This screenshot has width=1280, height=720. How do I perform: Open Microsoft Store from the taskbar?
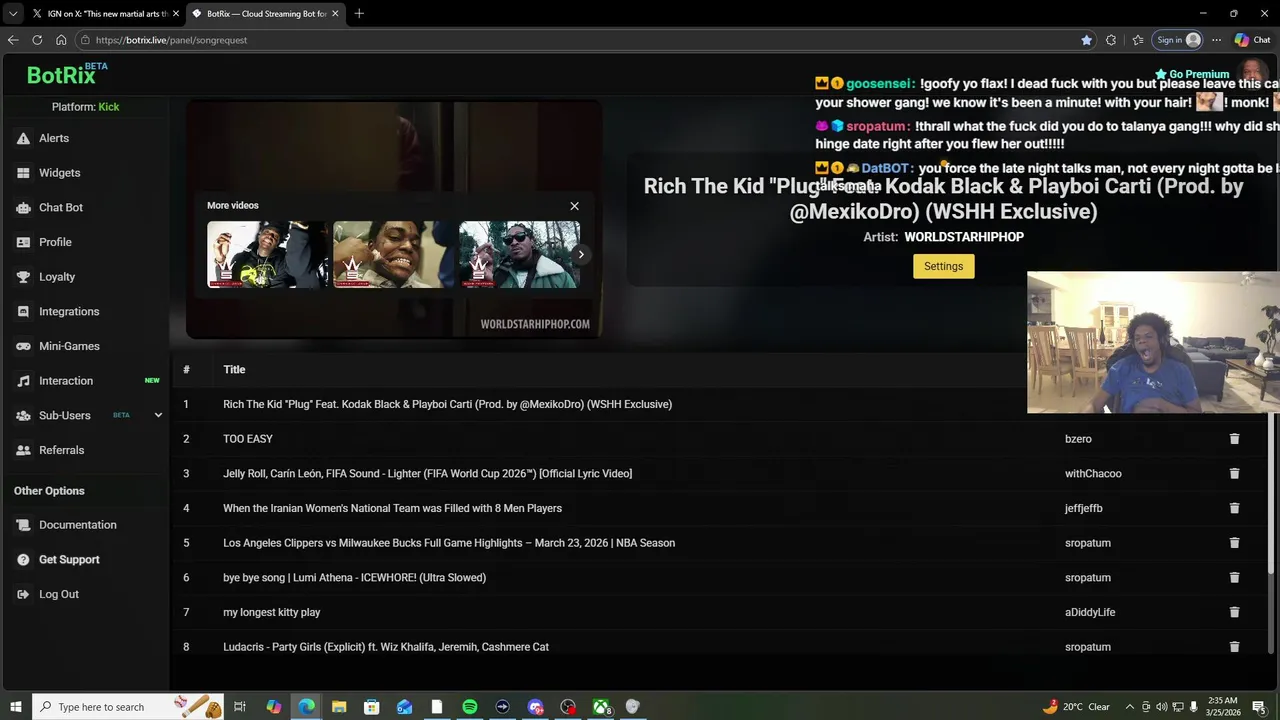click(371, 707)
